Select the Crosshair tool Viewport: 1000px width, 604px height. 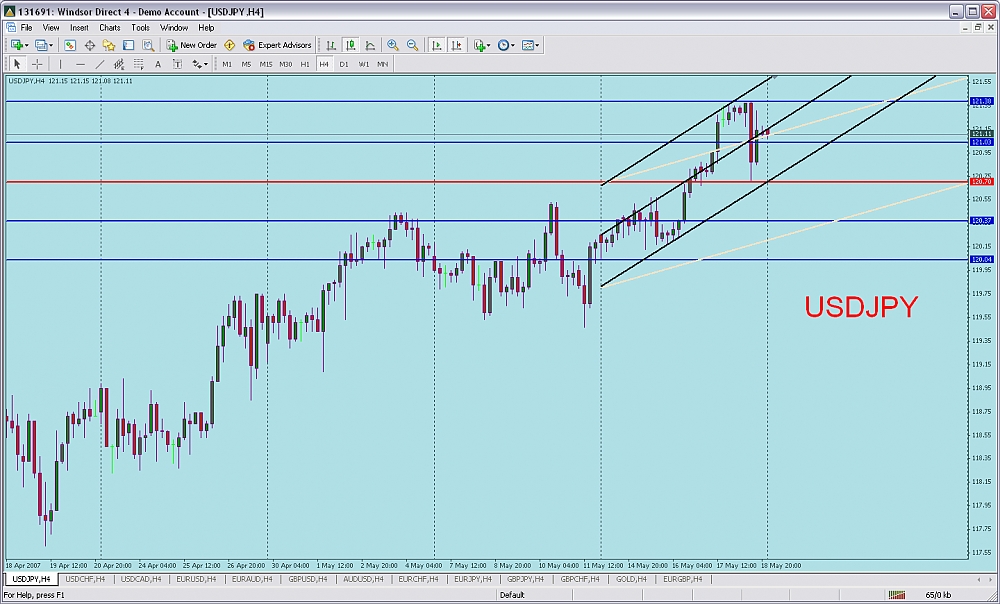(37, 64)
